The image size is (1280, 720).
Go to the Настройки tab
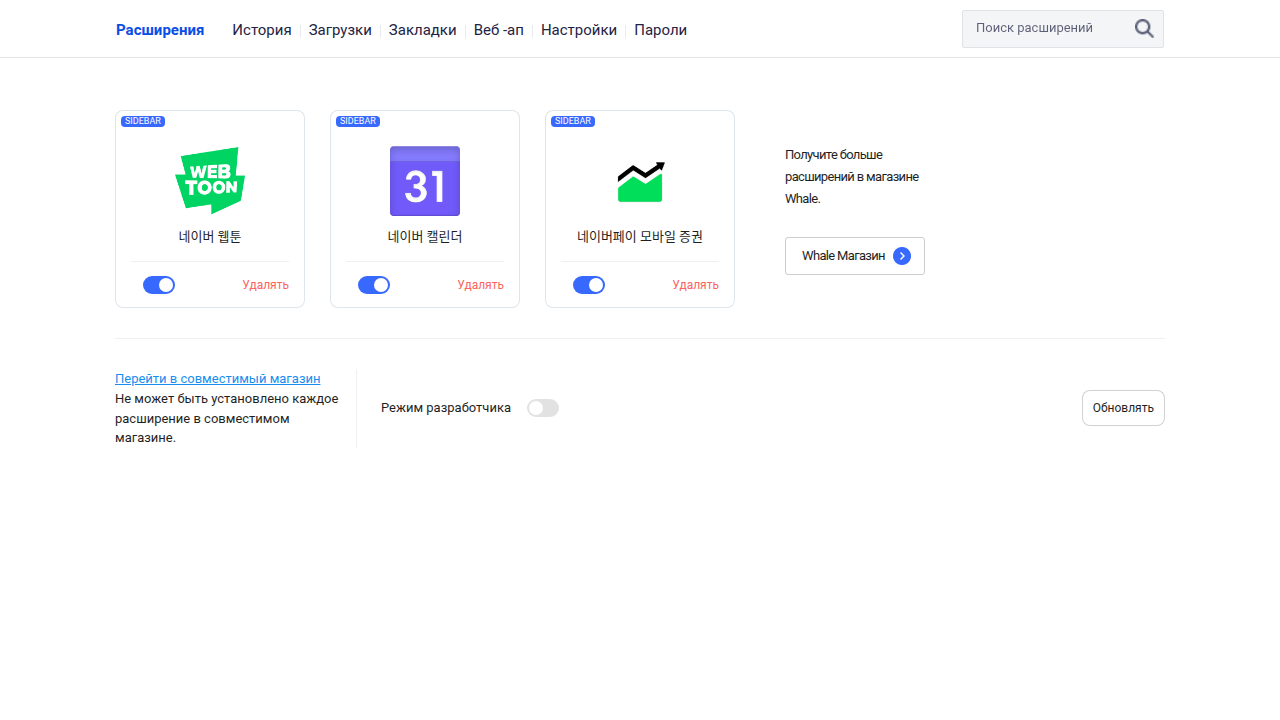pos(579,30)
